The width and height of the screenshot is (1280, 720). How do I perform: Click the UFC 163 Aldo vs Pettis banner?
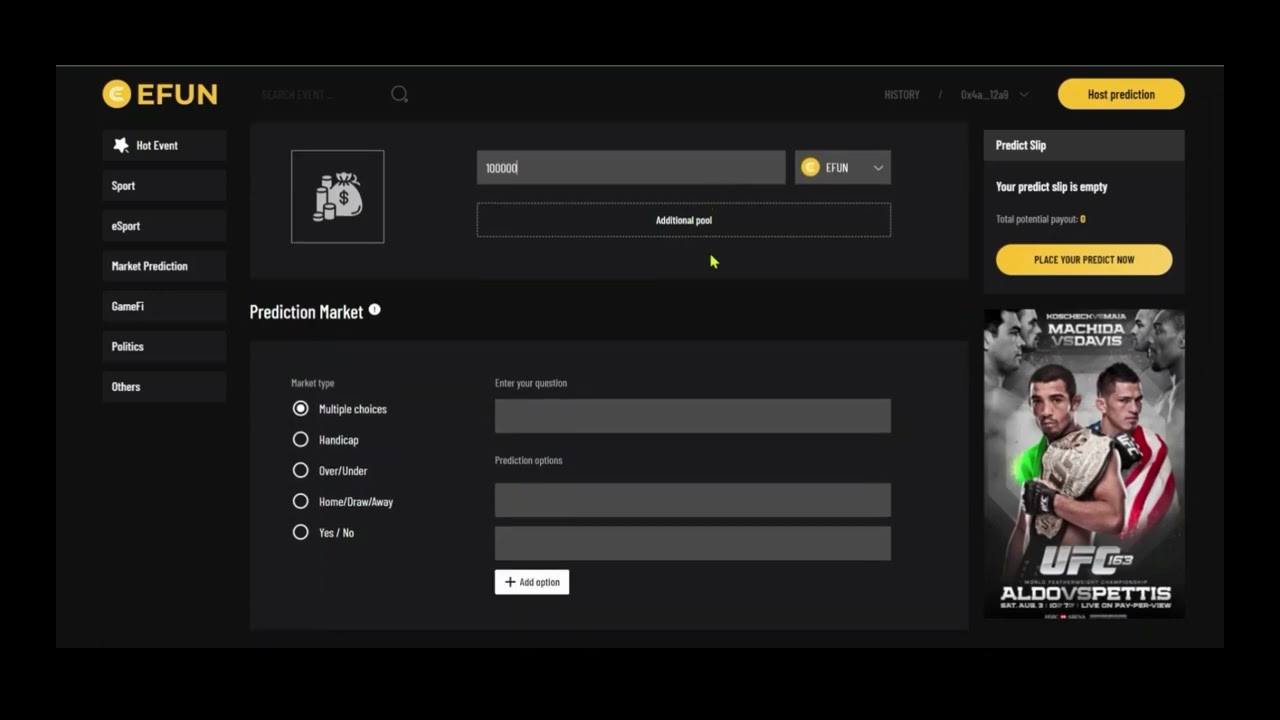coord(1084,464)
